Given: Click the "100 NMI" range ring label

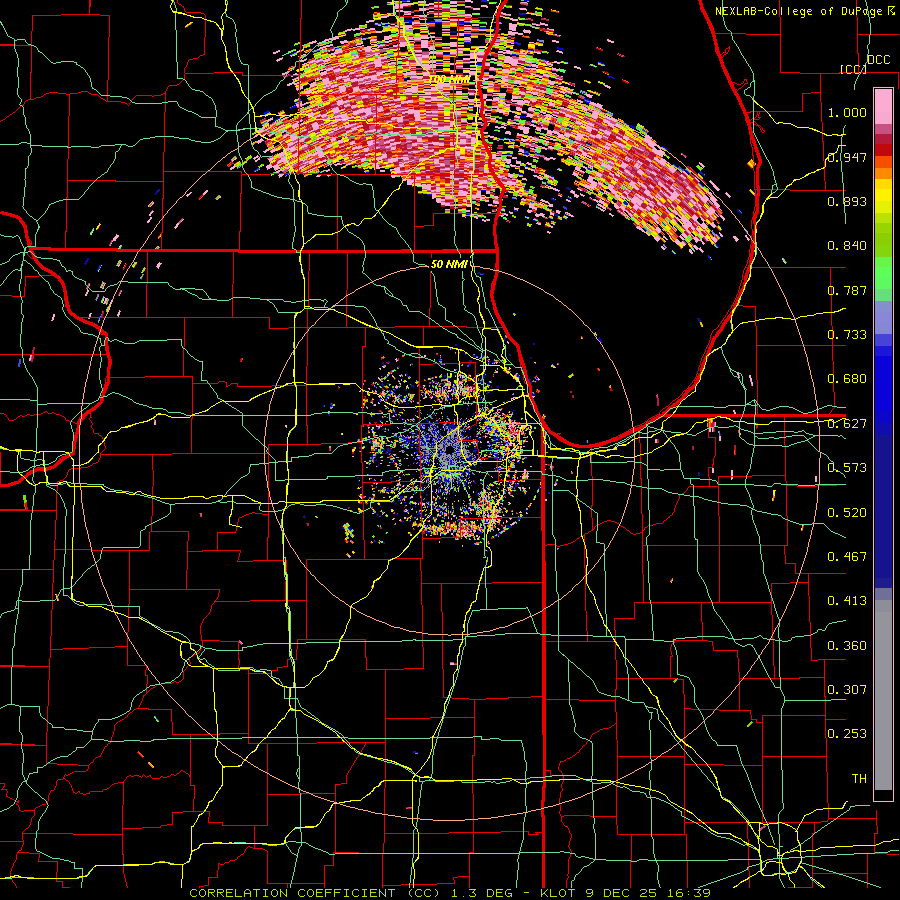Looking at the screenshot, I should tap(451, 79).
